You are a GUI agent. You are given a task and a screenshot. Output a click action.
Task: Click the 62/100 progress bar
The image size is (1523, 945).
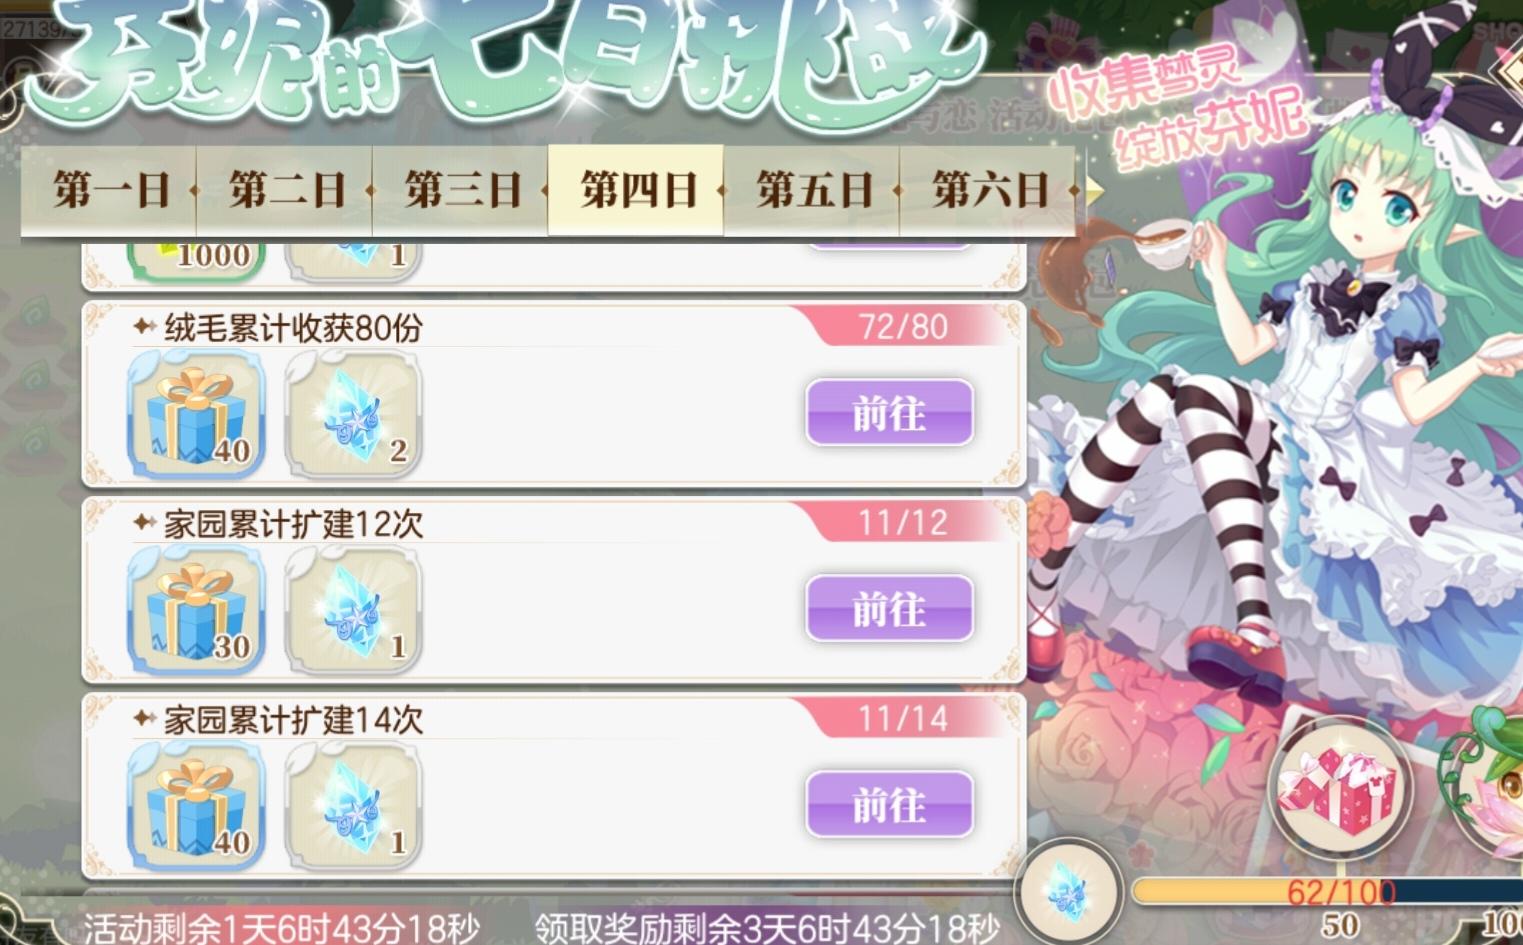click(1330, 890)
